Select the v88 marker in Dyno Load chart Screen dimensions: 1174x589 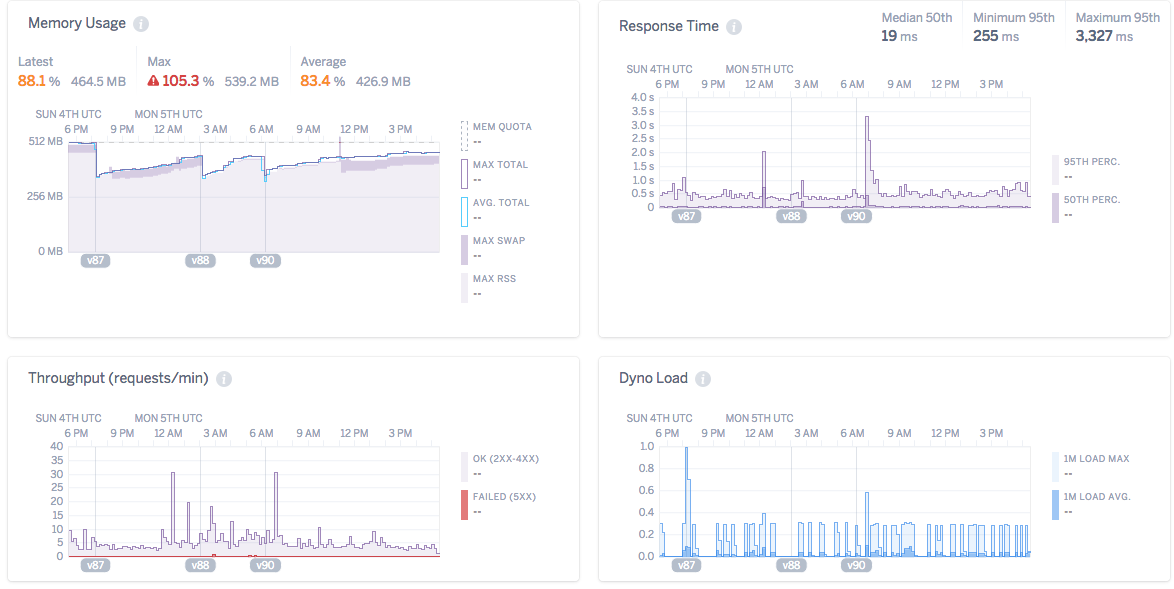pos(791,565)
